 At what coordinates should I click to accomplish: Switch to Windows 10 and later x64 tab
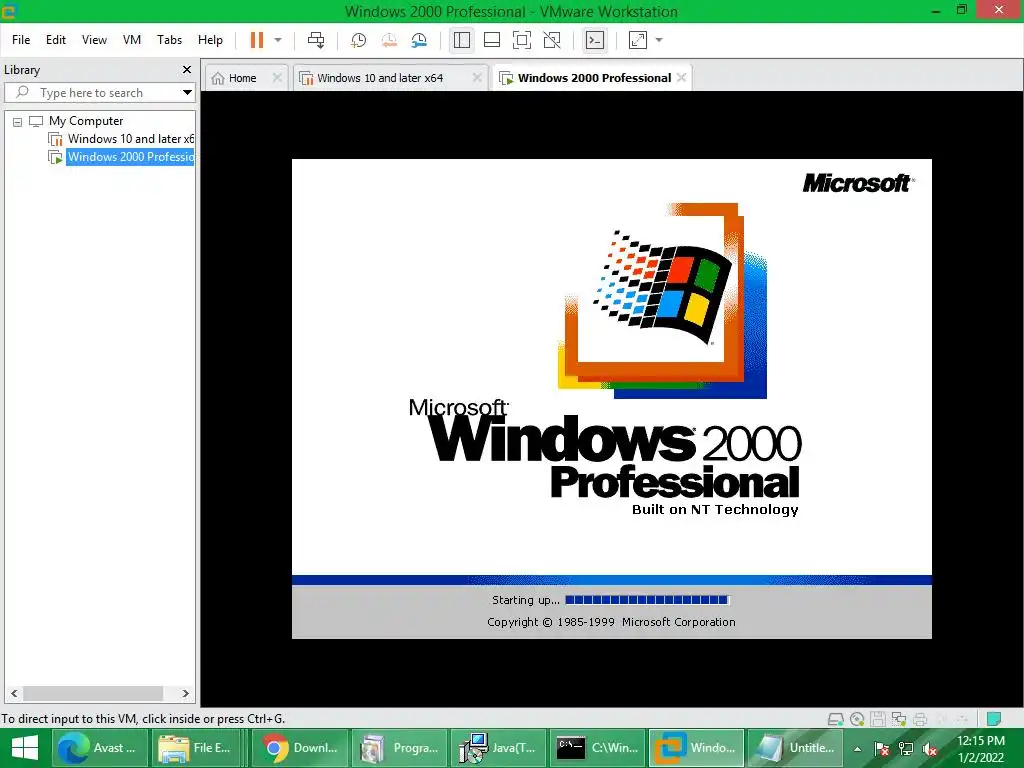click(x=380, y=78)
